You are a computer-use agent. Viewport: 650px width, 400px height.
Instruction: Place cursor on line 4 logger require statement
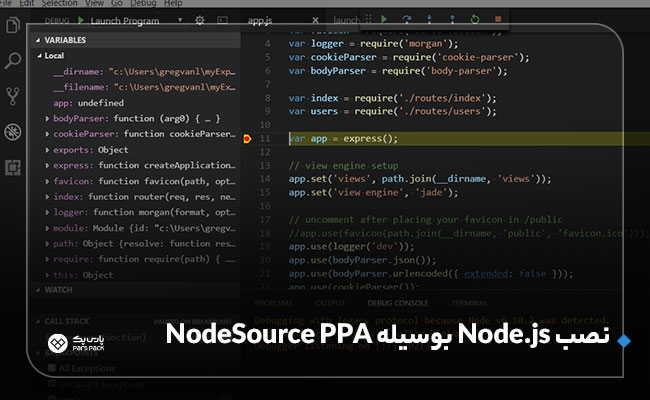[374, 44]
